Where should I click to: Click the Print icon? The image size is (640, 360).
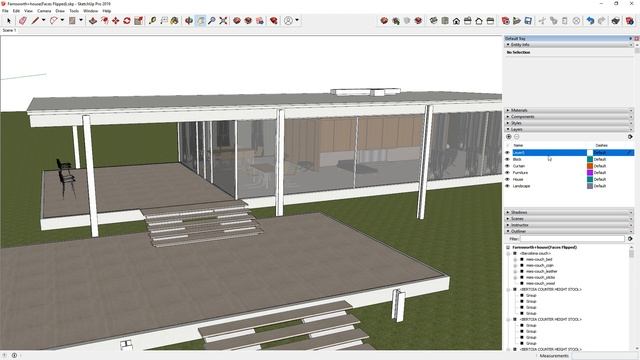tap(616, 20)
